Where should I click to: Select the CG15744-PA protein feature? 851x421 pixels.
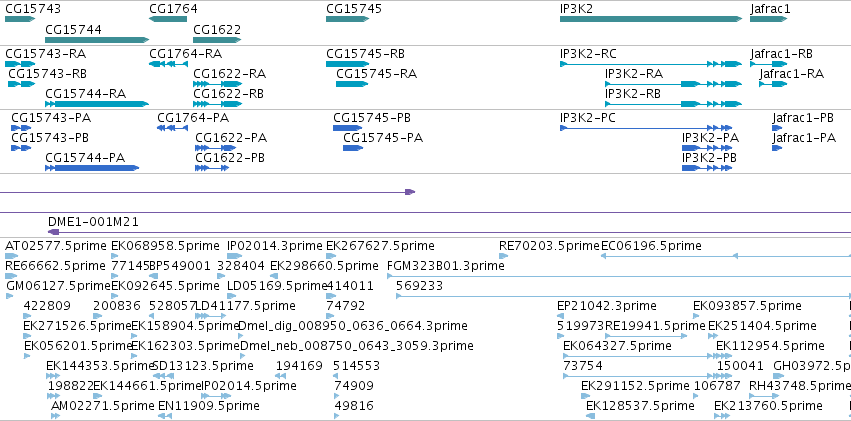[92, 168]
